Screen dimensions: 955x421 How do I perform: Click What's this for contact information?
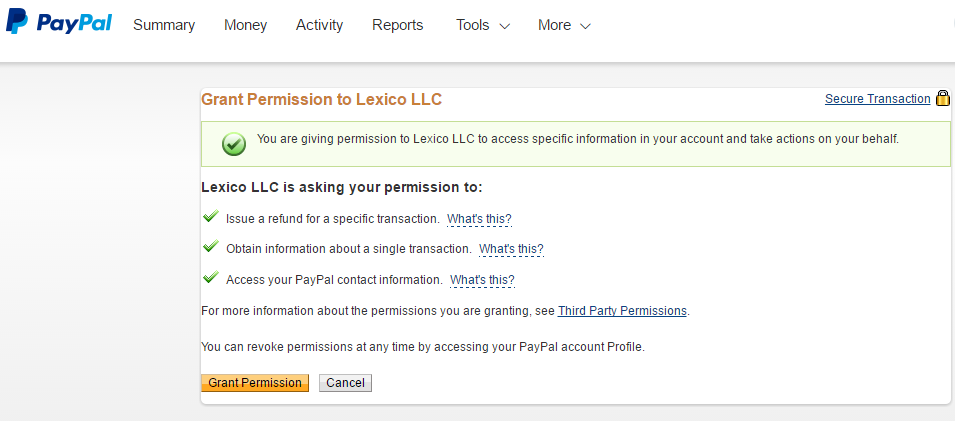click(482, 280)
